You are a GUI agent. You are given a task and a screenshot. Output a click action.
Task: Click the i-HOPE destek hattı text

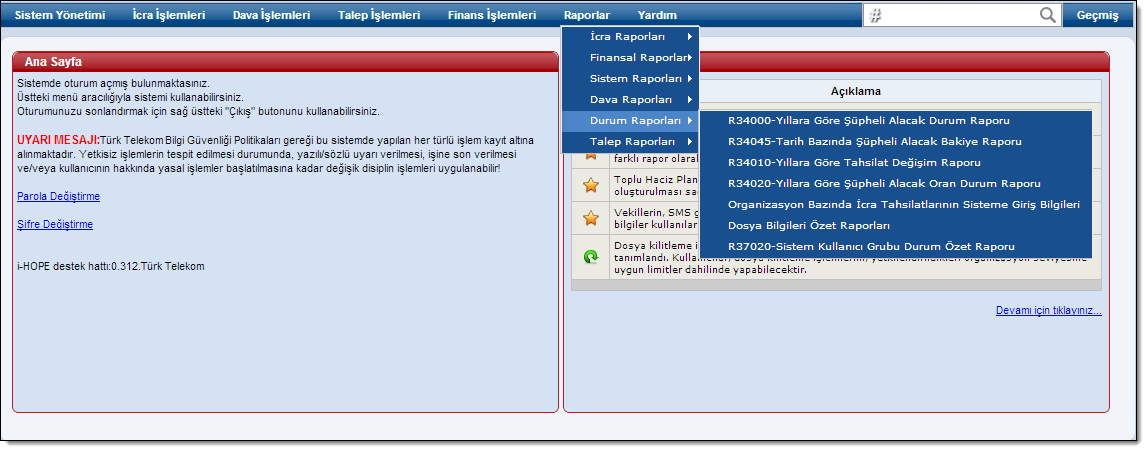pyautogui.click(x=110, y=267)
